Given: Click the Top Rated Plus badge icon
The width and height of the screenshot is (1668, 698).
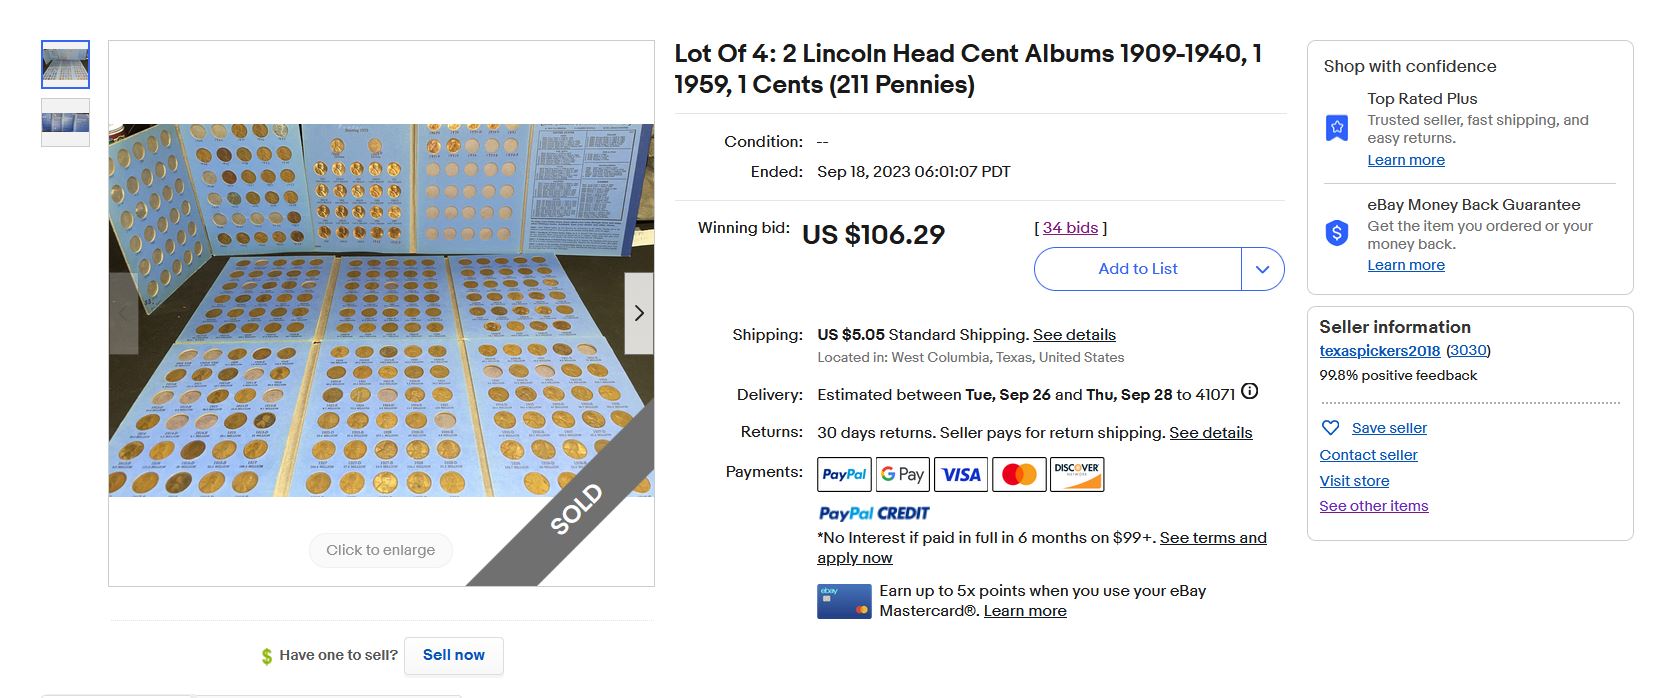Looking at the screenshot, I should [x=1337, y=128].
